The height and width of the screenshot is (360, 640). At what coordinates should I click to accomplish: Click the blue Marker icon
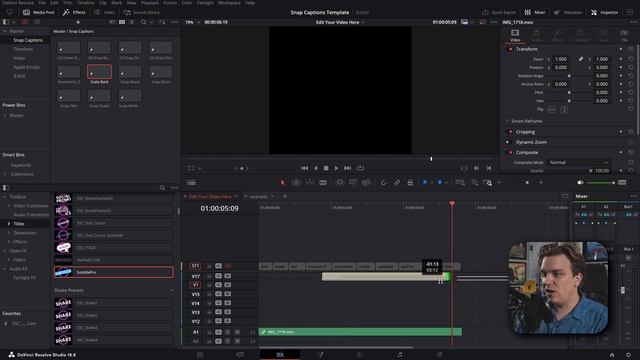(x=440, y=182)
